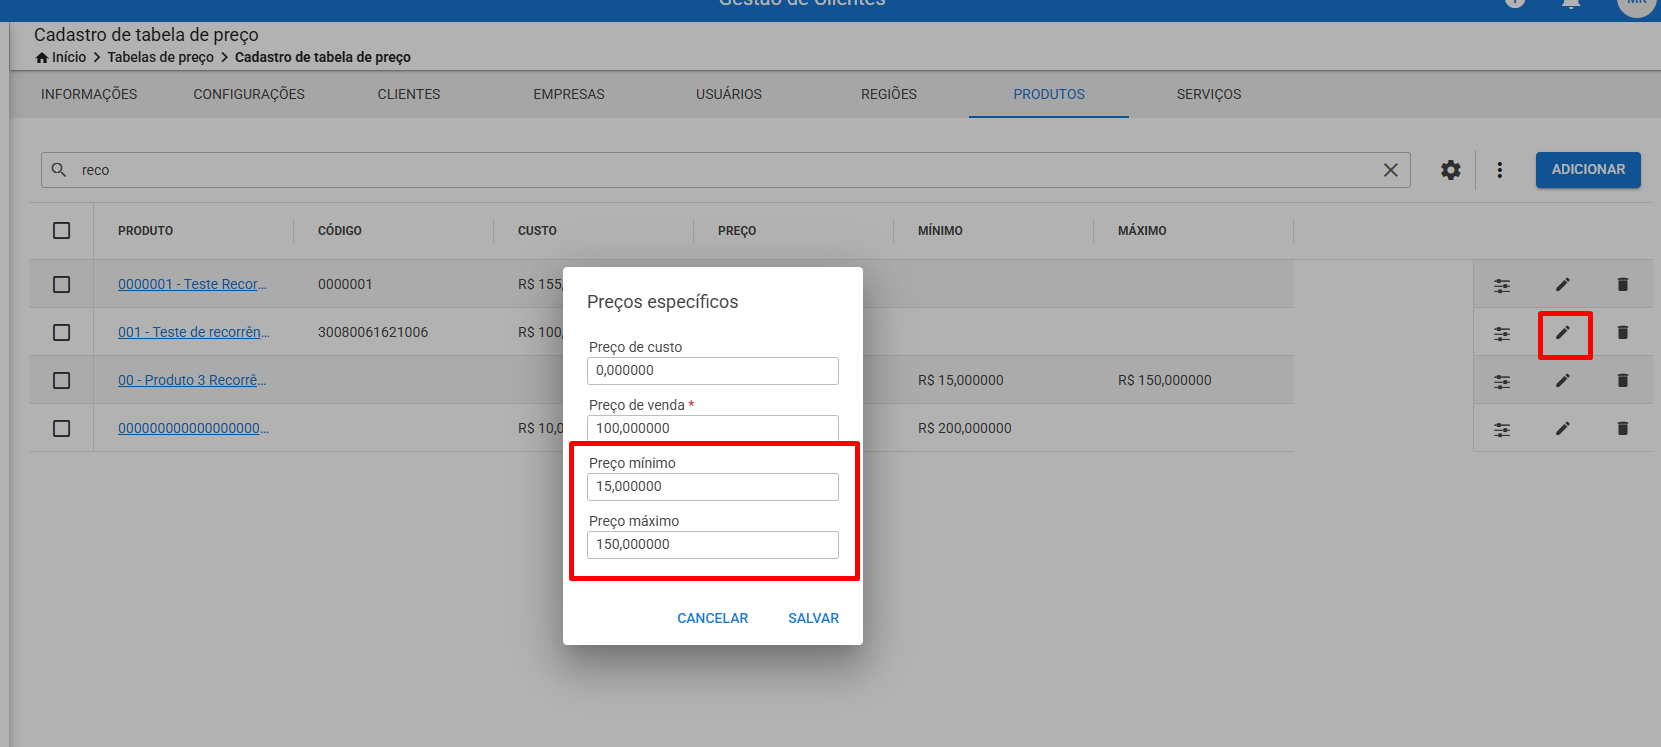This screenshot has height=747, width=1661.
Task: Open adjustments icon for 001 Teste de recorrên row
Action: tap(1502, 333)
